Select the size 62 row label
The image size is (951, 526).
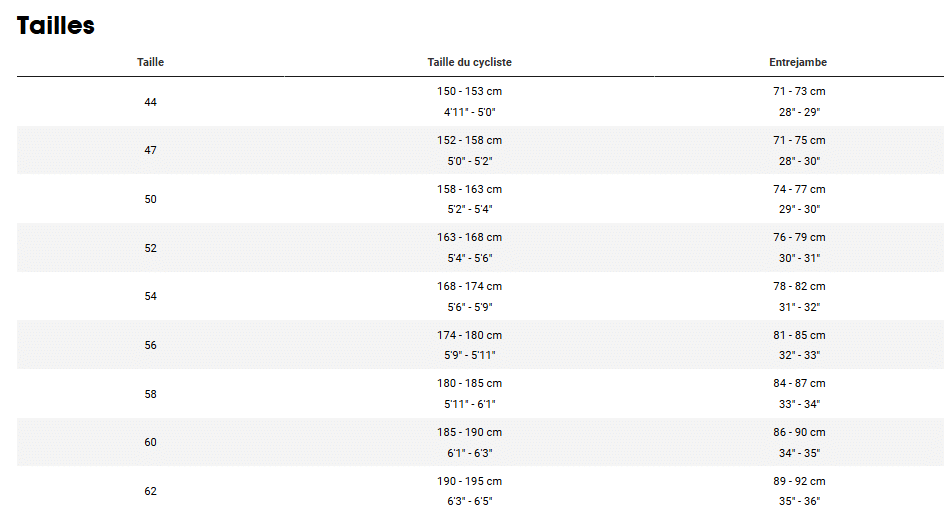(150, 491)
